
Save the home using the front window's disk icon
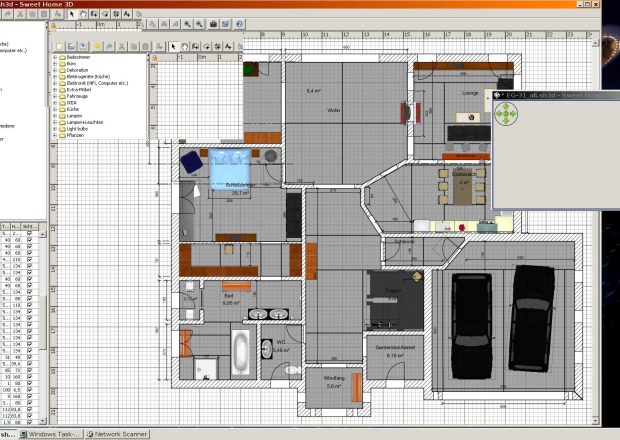tap(83, 47)
